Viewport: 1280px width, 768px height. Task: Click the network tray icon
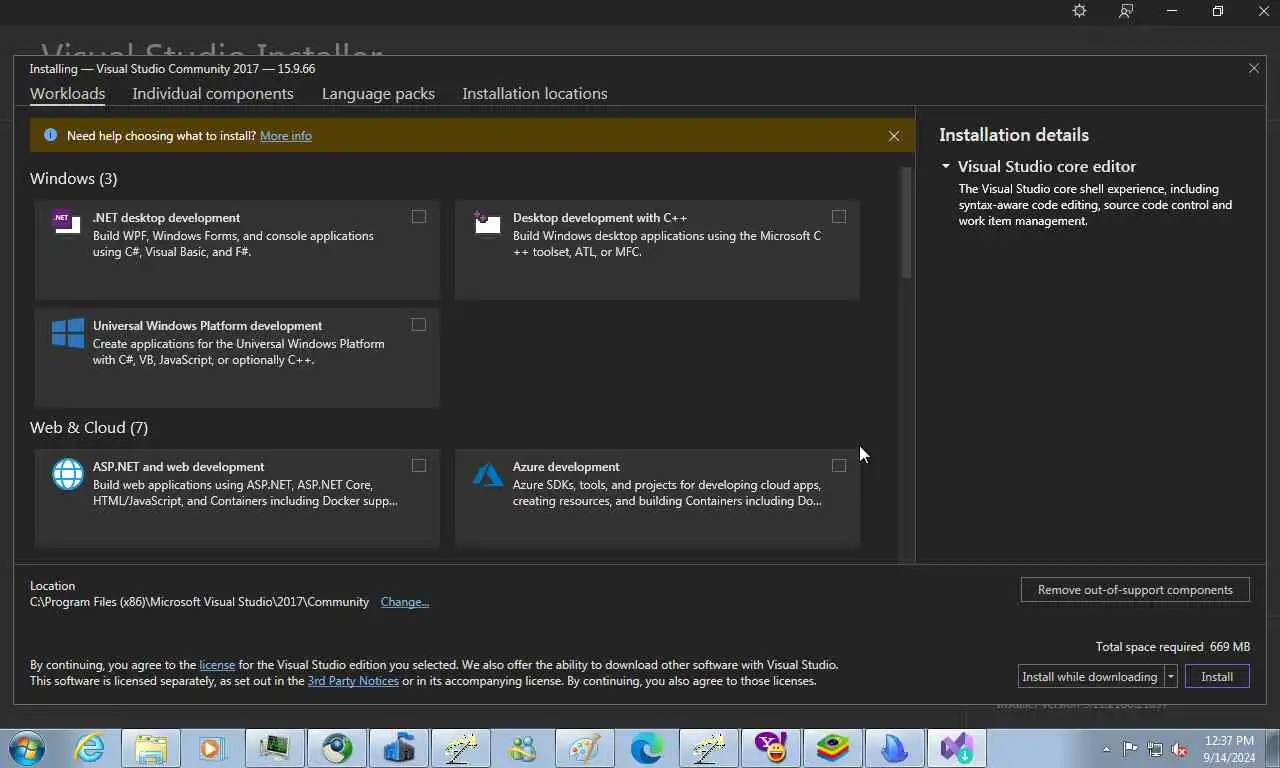(x=1155, y=748)
